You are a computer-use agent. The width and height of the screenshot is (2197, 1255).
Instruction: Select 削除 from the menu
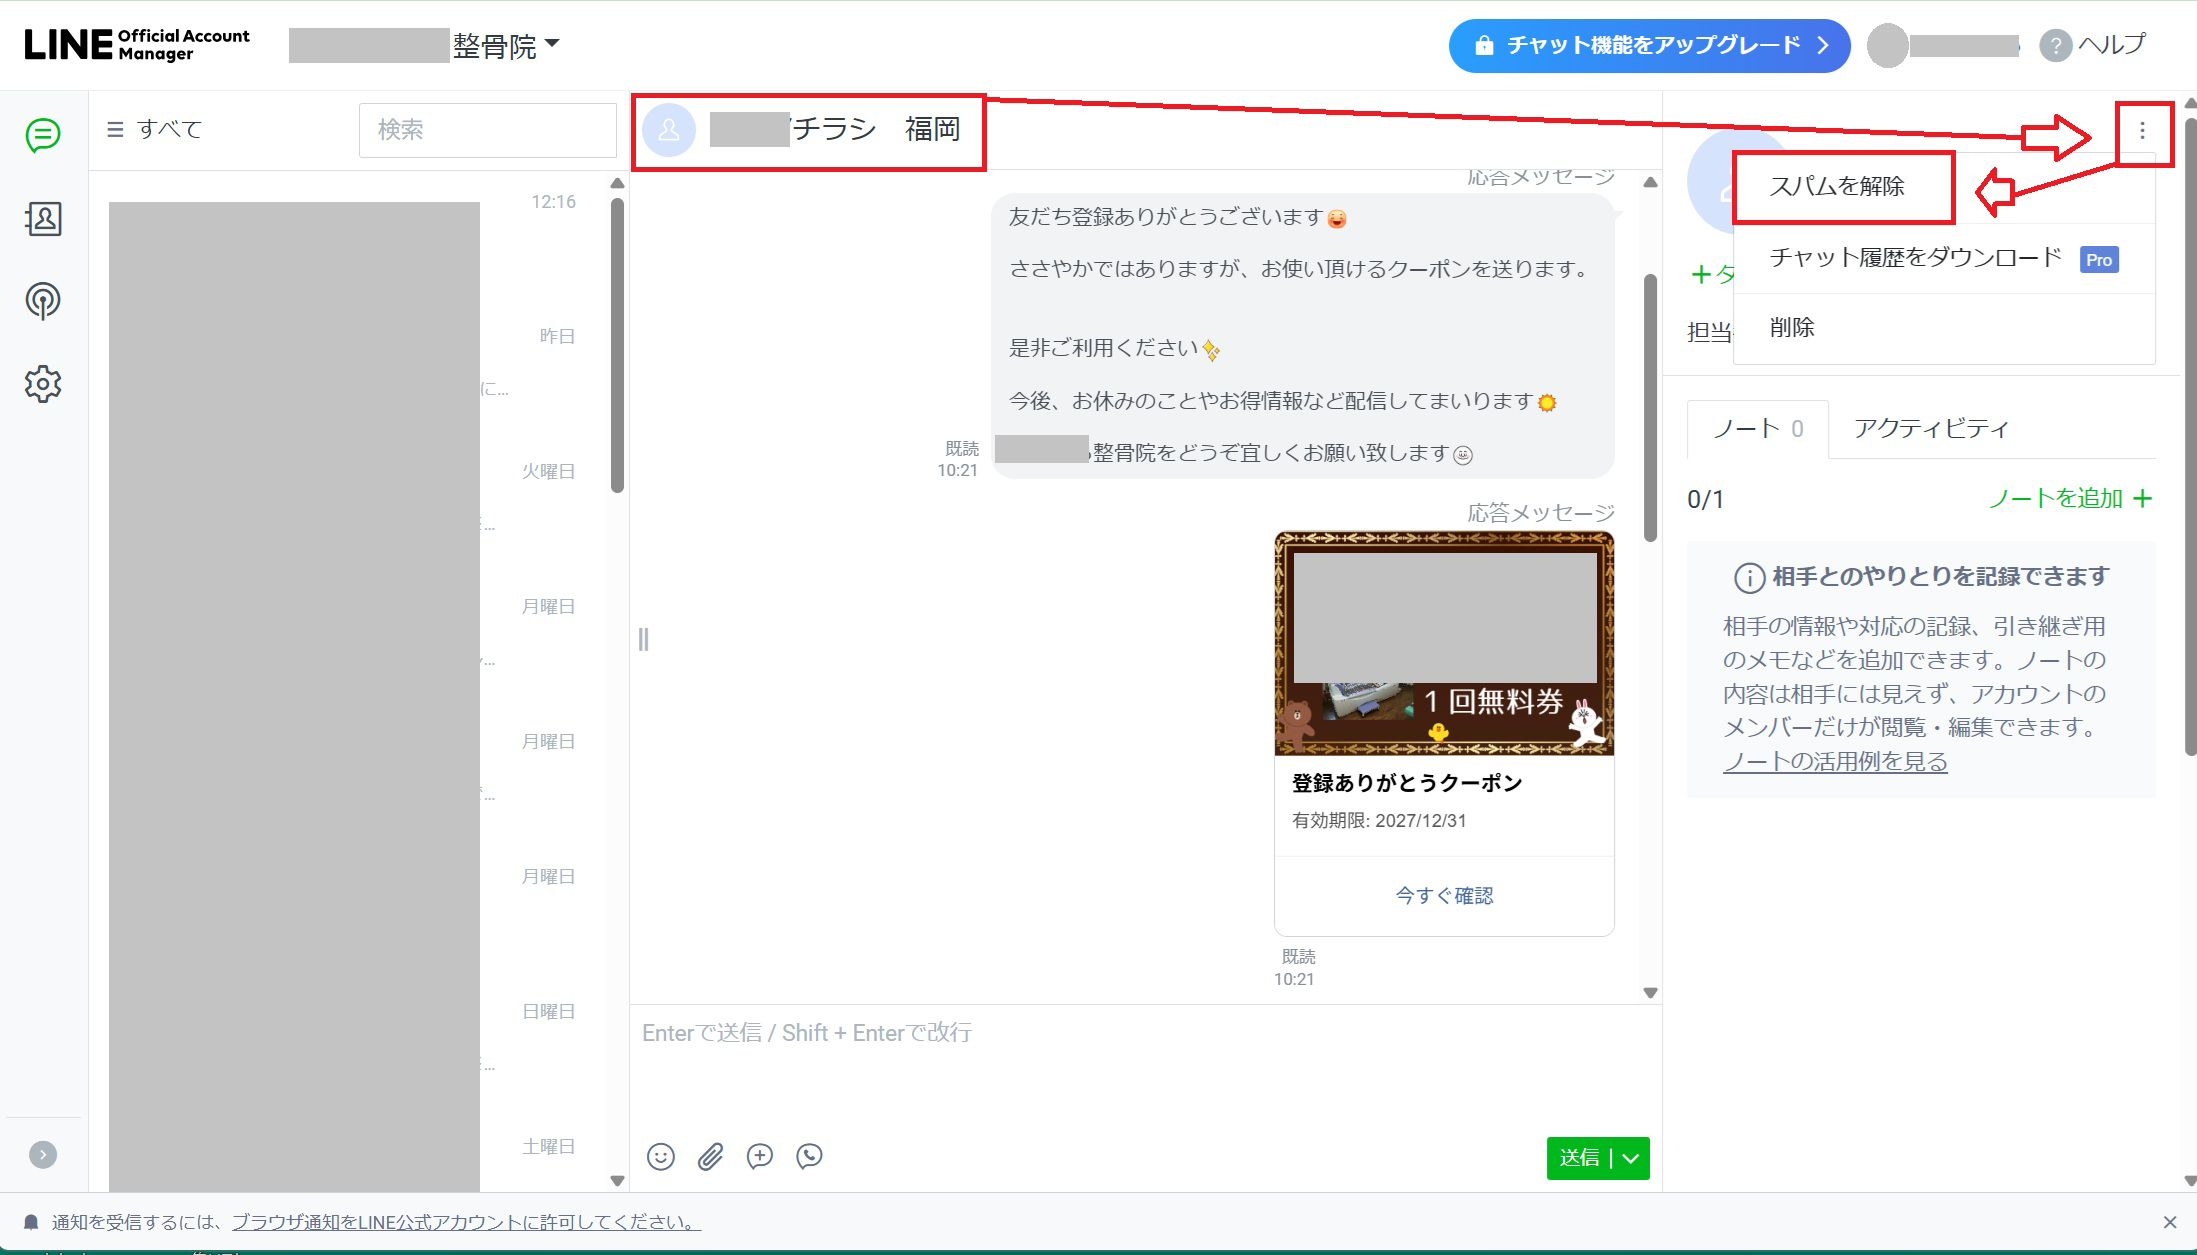[1943, 328]
